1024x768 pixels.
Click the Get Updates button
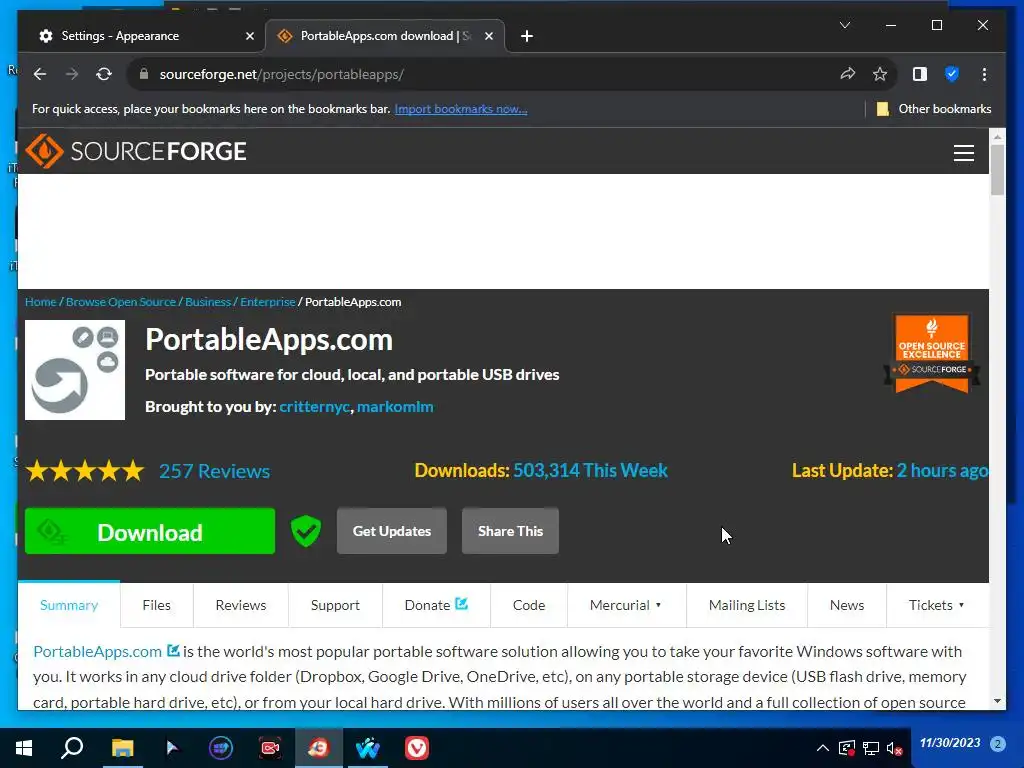pos(392,531)
